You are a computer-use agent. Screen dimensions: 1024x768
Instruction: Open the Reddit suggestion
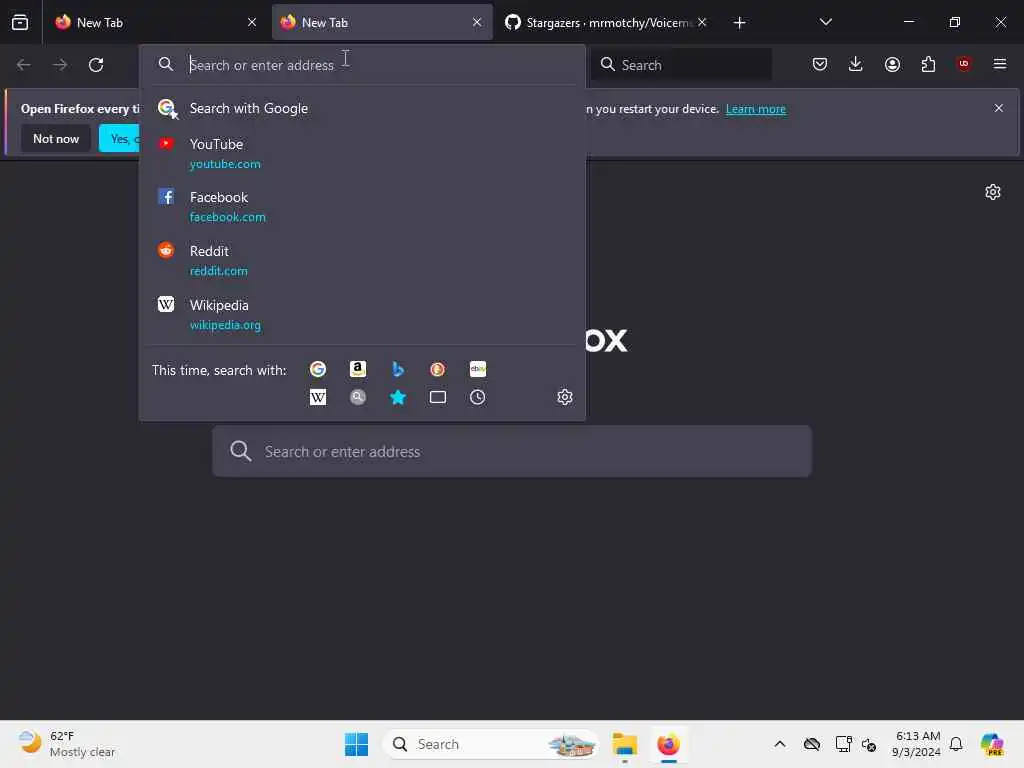pyautogui.click(x=362, y=261)
